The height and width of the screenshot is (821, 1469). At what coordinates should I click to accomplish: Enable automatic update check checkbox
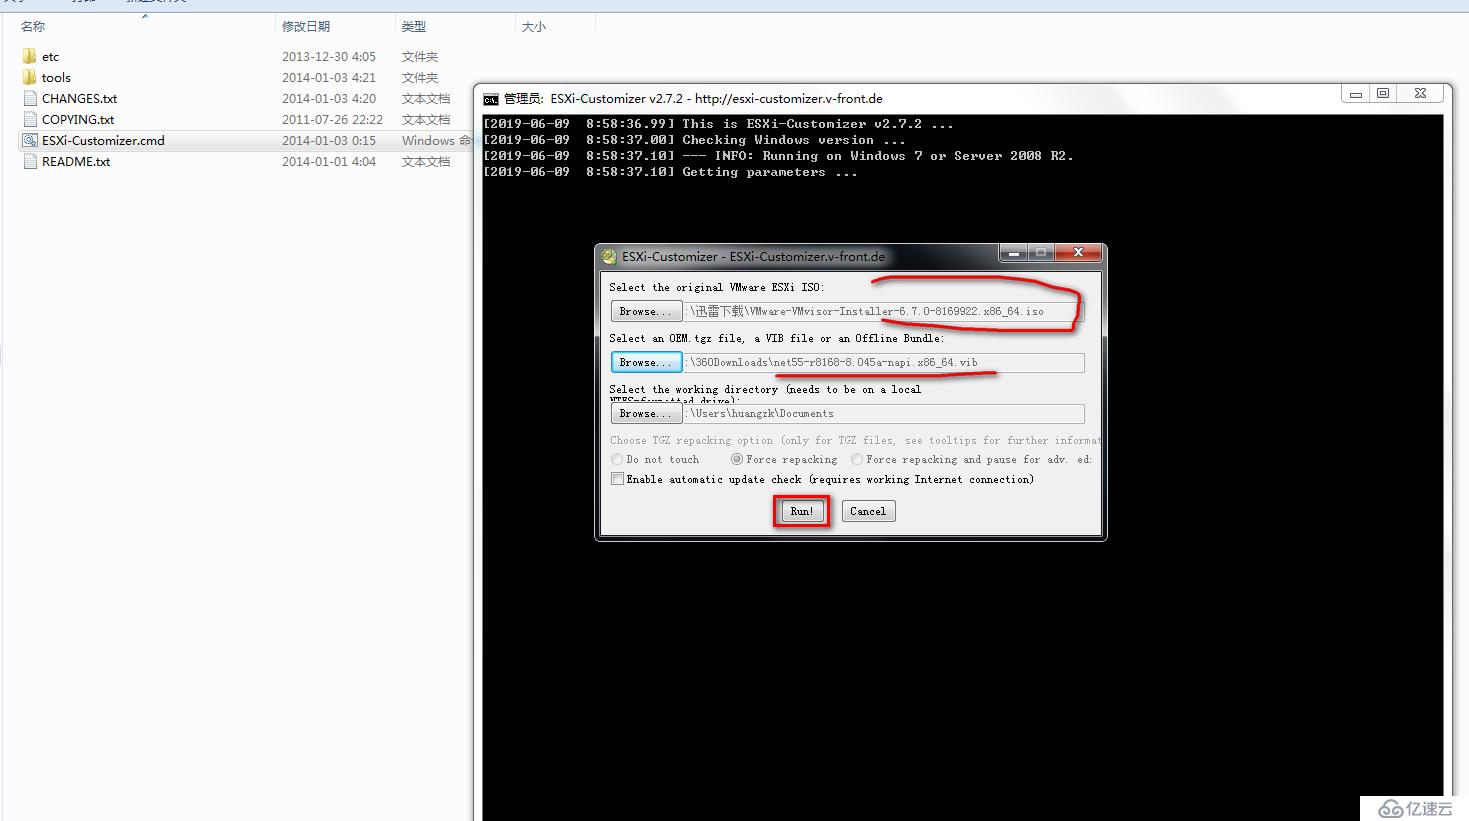tap(618, 479)
